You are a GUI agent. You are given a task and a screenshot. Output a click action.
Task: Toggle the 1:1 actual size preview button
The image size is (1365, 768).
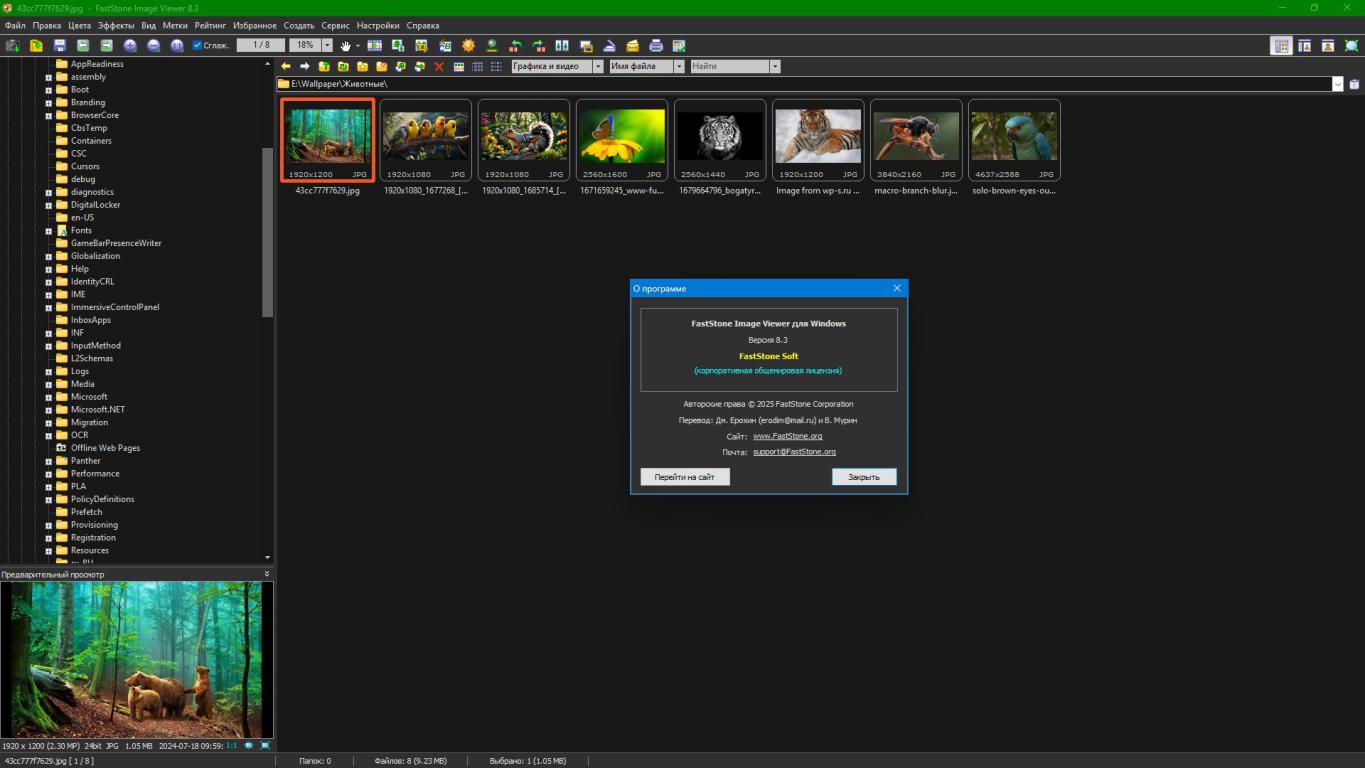(x=232, y=746)
